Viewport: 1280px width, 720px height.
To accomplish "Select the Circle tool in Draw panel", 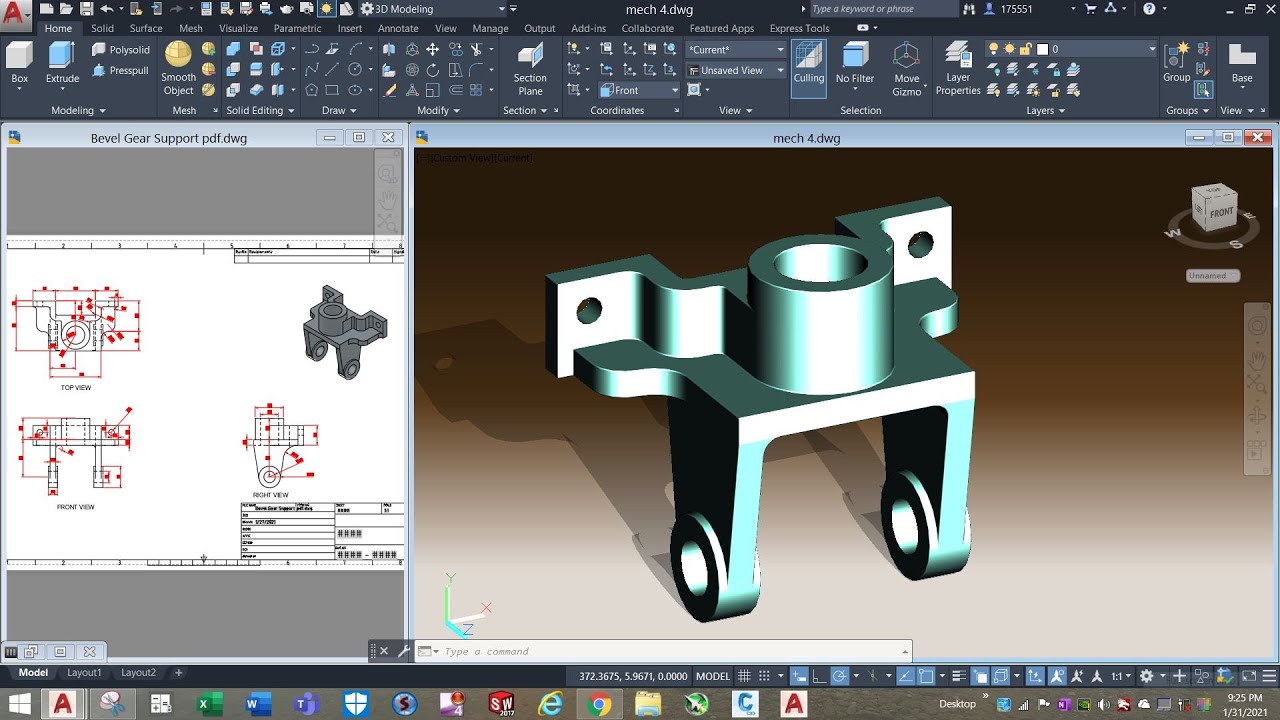I will click(355, 70).
